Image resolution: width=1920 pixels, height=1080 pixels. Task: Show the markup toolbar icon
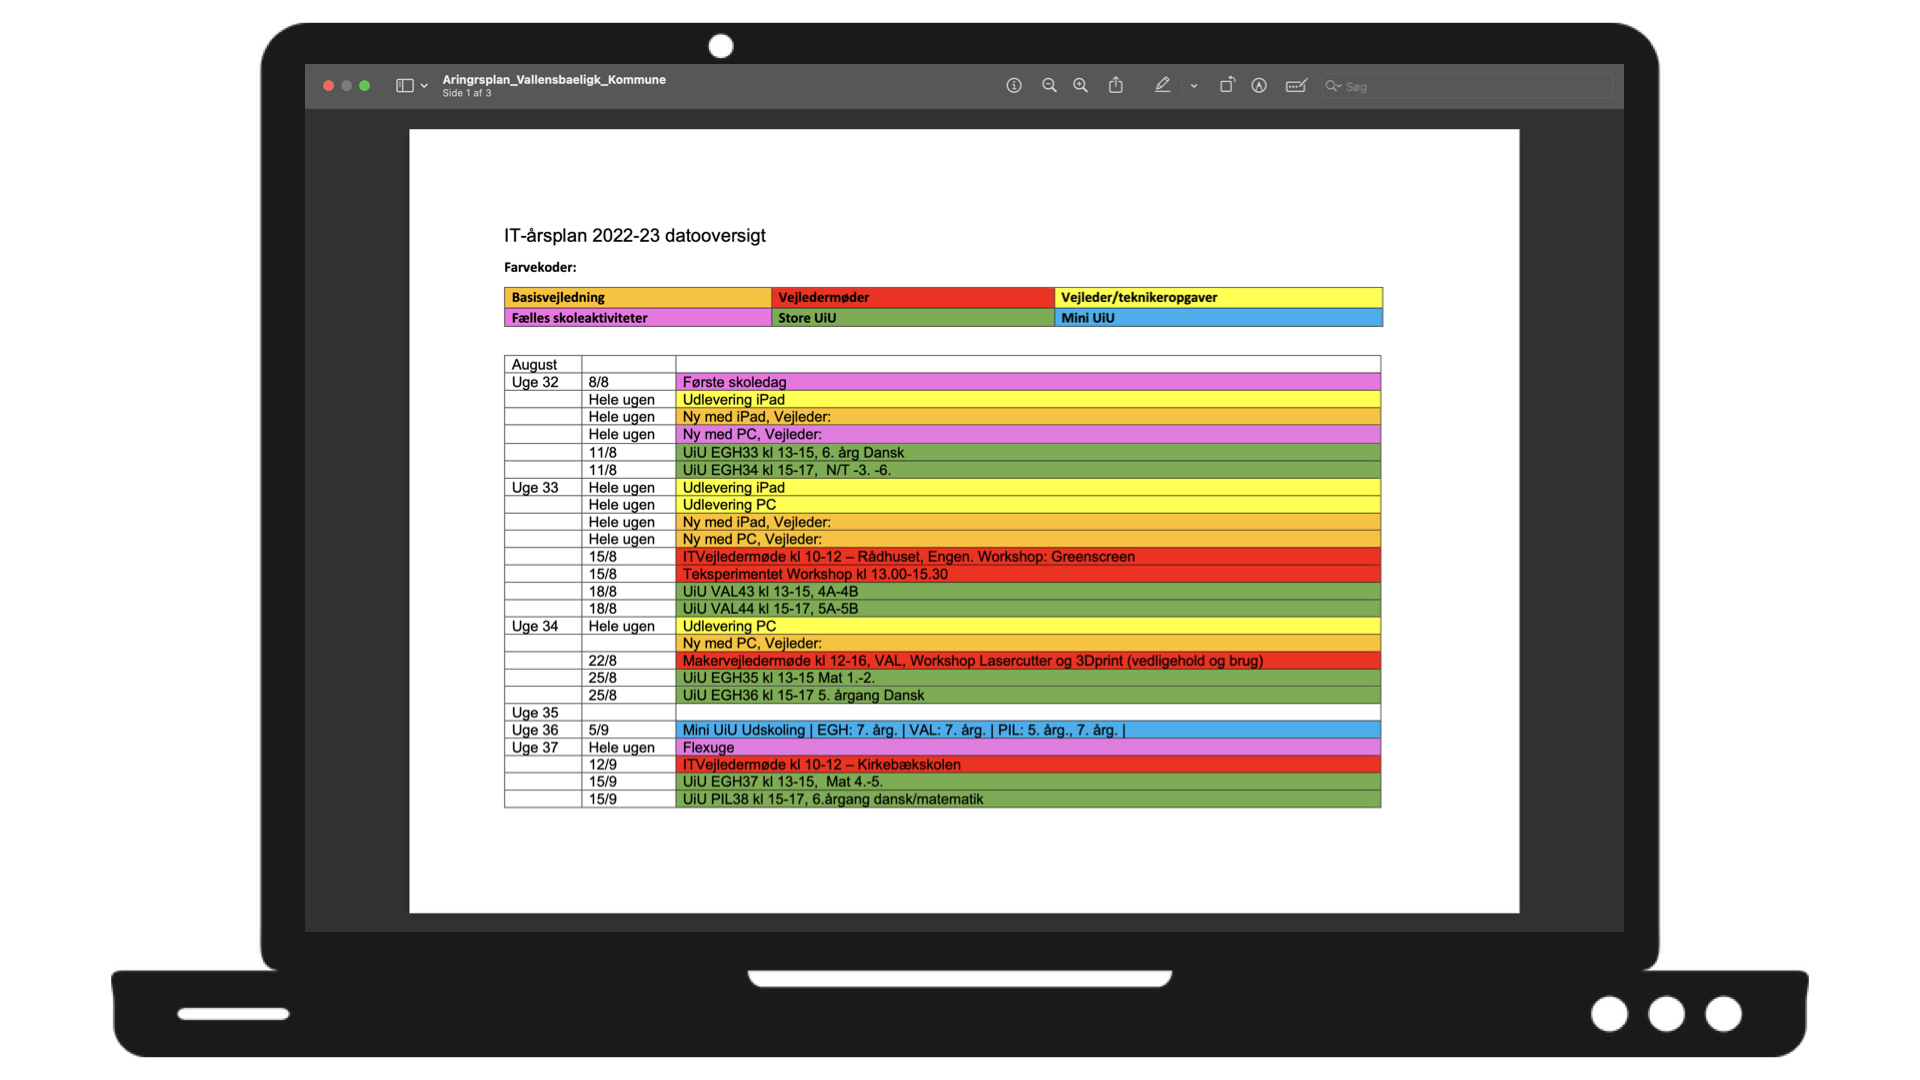pyautogui.click(x=1259, y=86)
